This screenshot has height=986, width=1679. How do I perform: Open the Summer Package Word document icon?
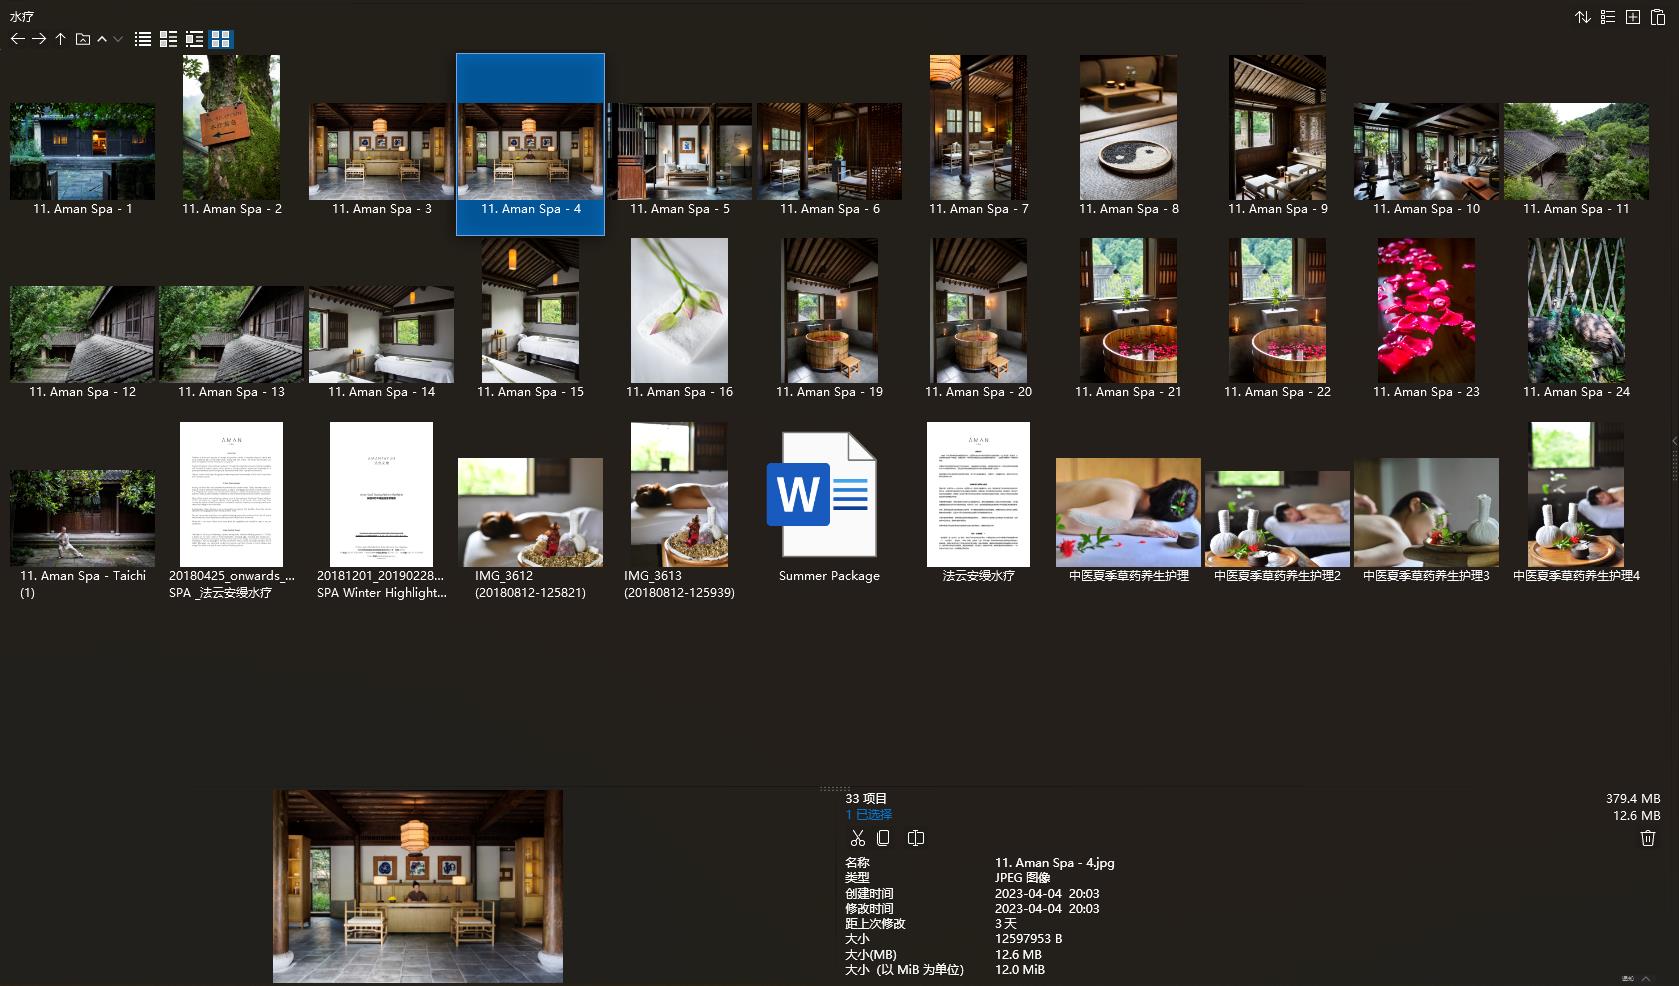[822, 494]
